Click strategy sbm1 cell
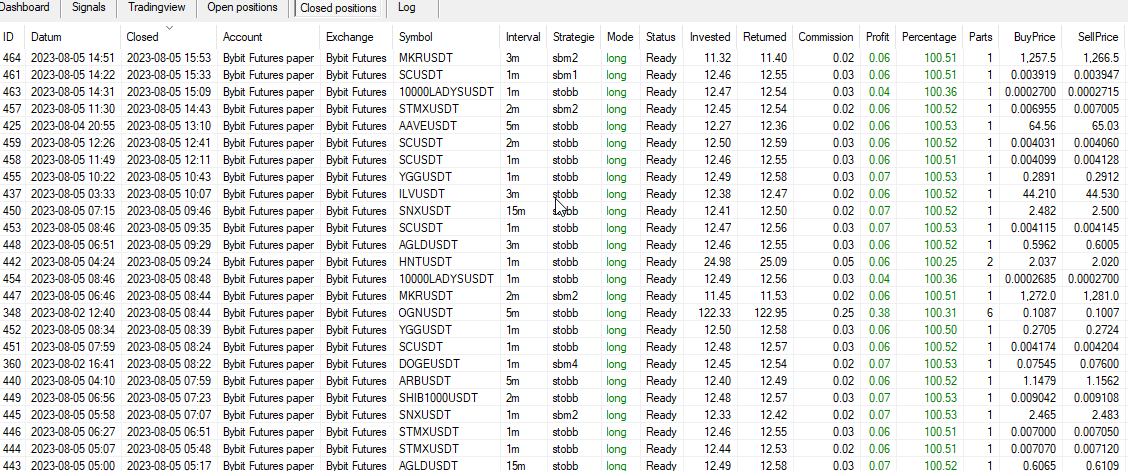 [565, 75]
